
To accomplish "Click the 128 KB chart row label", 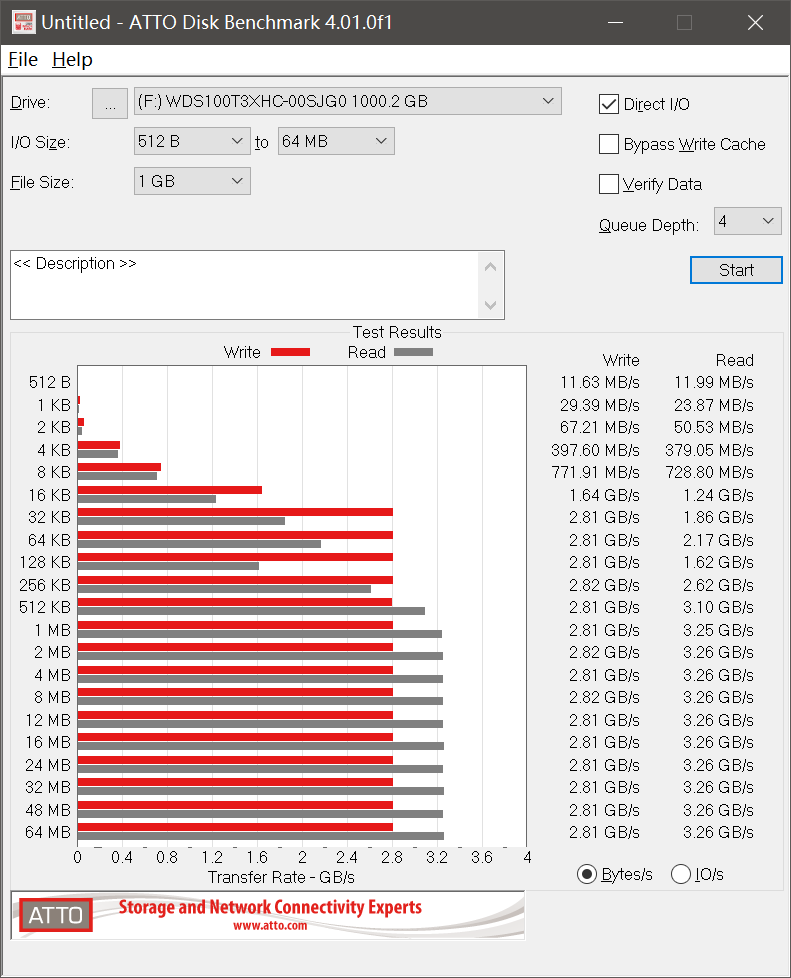I will point(45,563).
